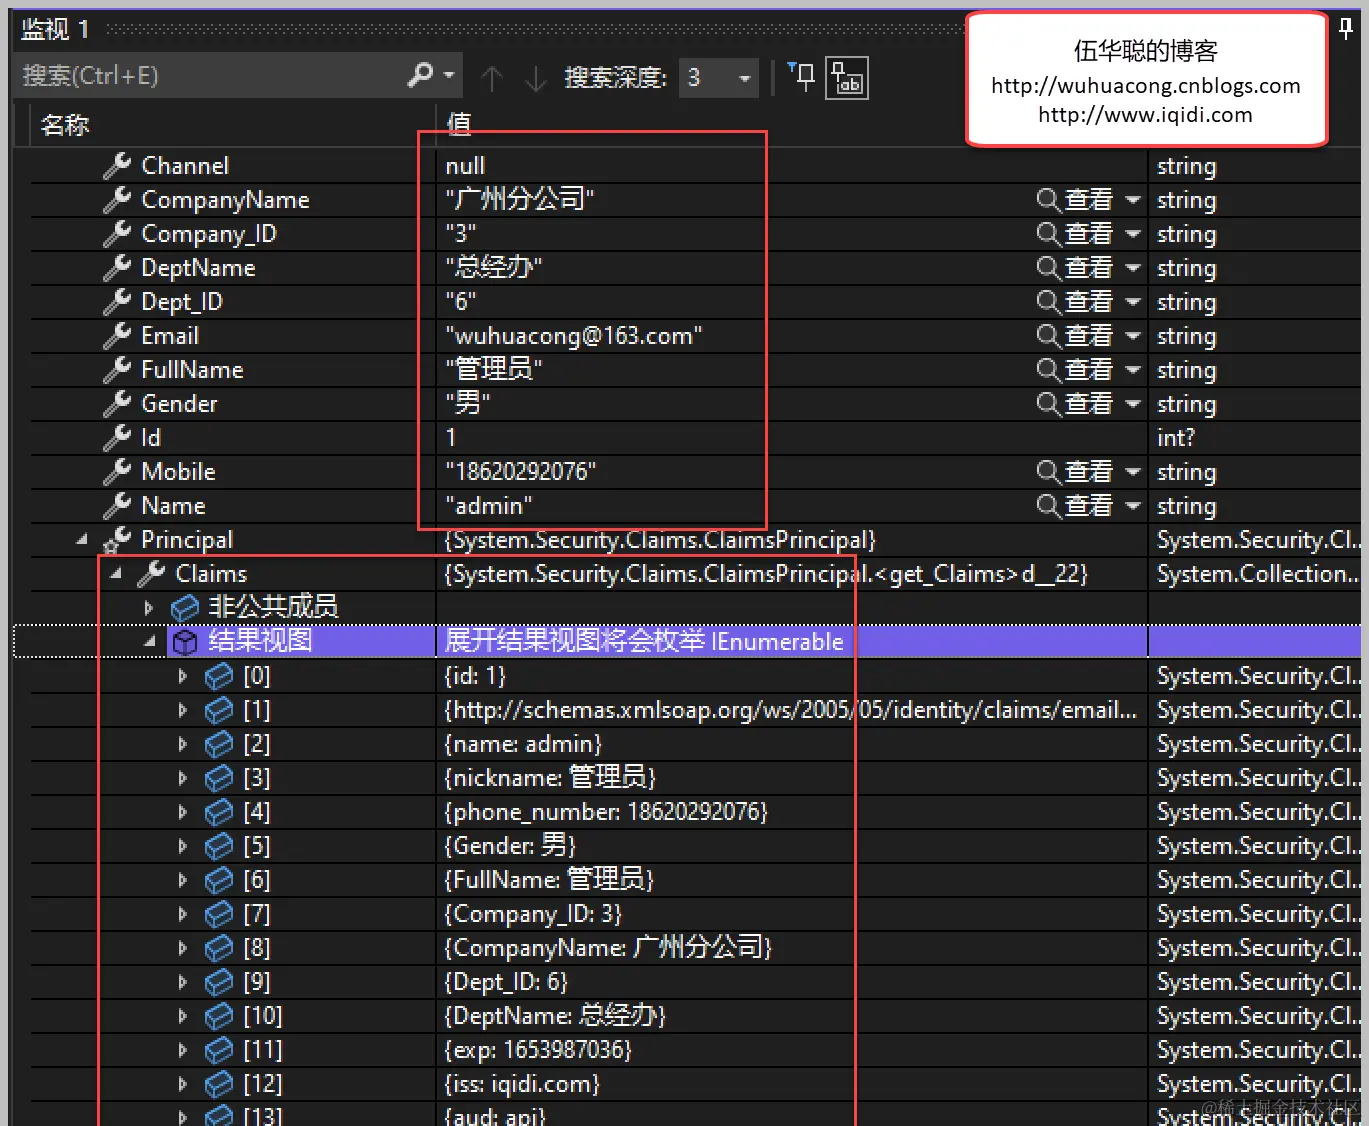Find next result with down arrow

[536, 77]
